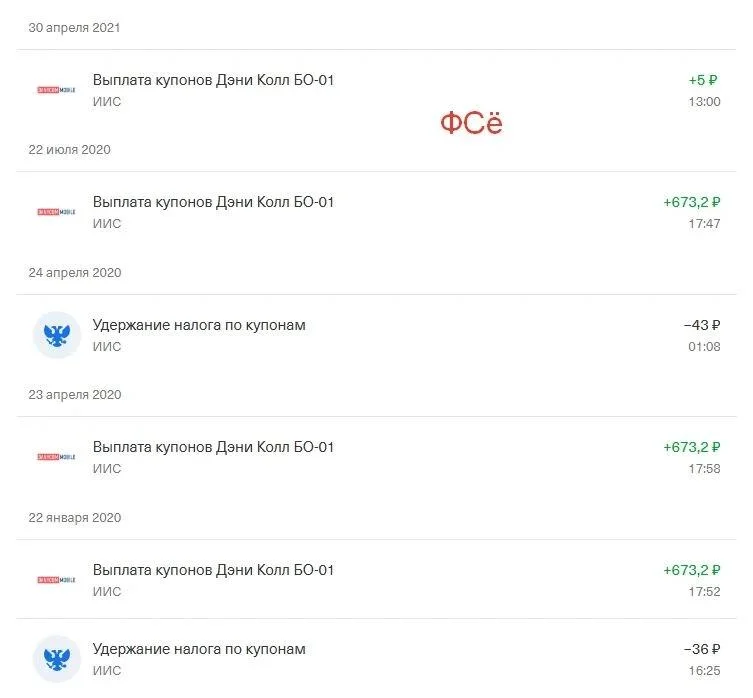The width and height of the screenshot is (753, 698).
Task: Open coupon payout received at 17:52
Action: pos(376,579)
